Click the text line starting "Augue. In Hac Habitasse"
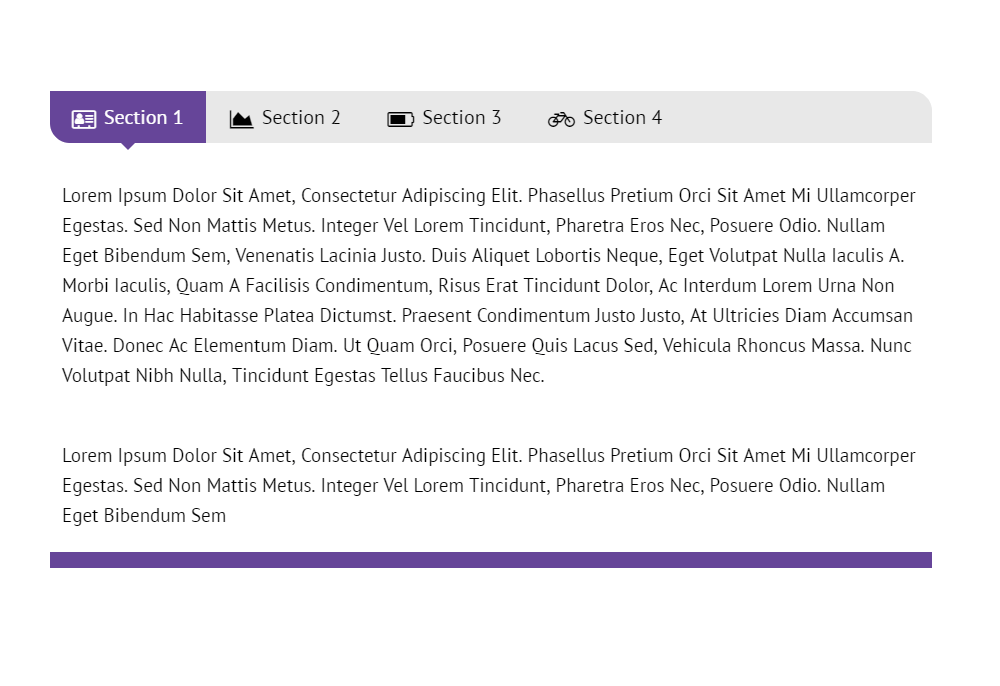This screenshot has width=1000, height=686. point(487,316)
